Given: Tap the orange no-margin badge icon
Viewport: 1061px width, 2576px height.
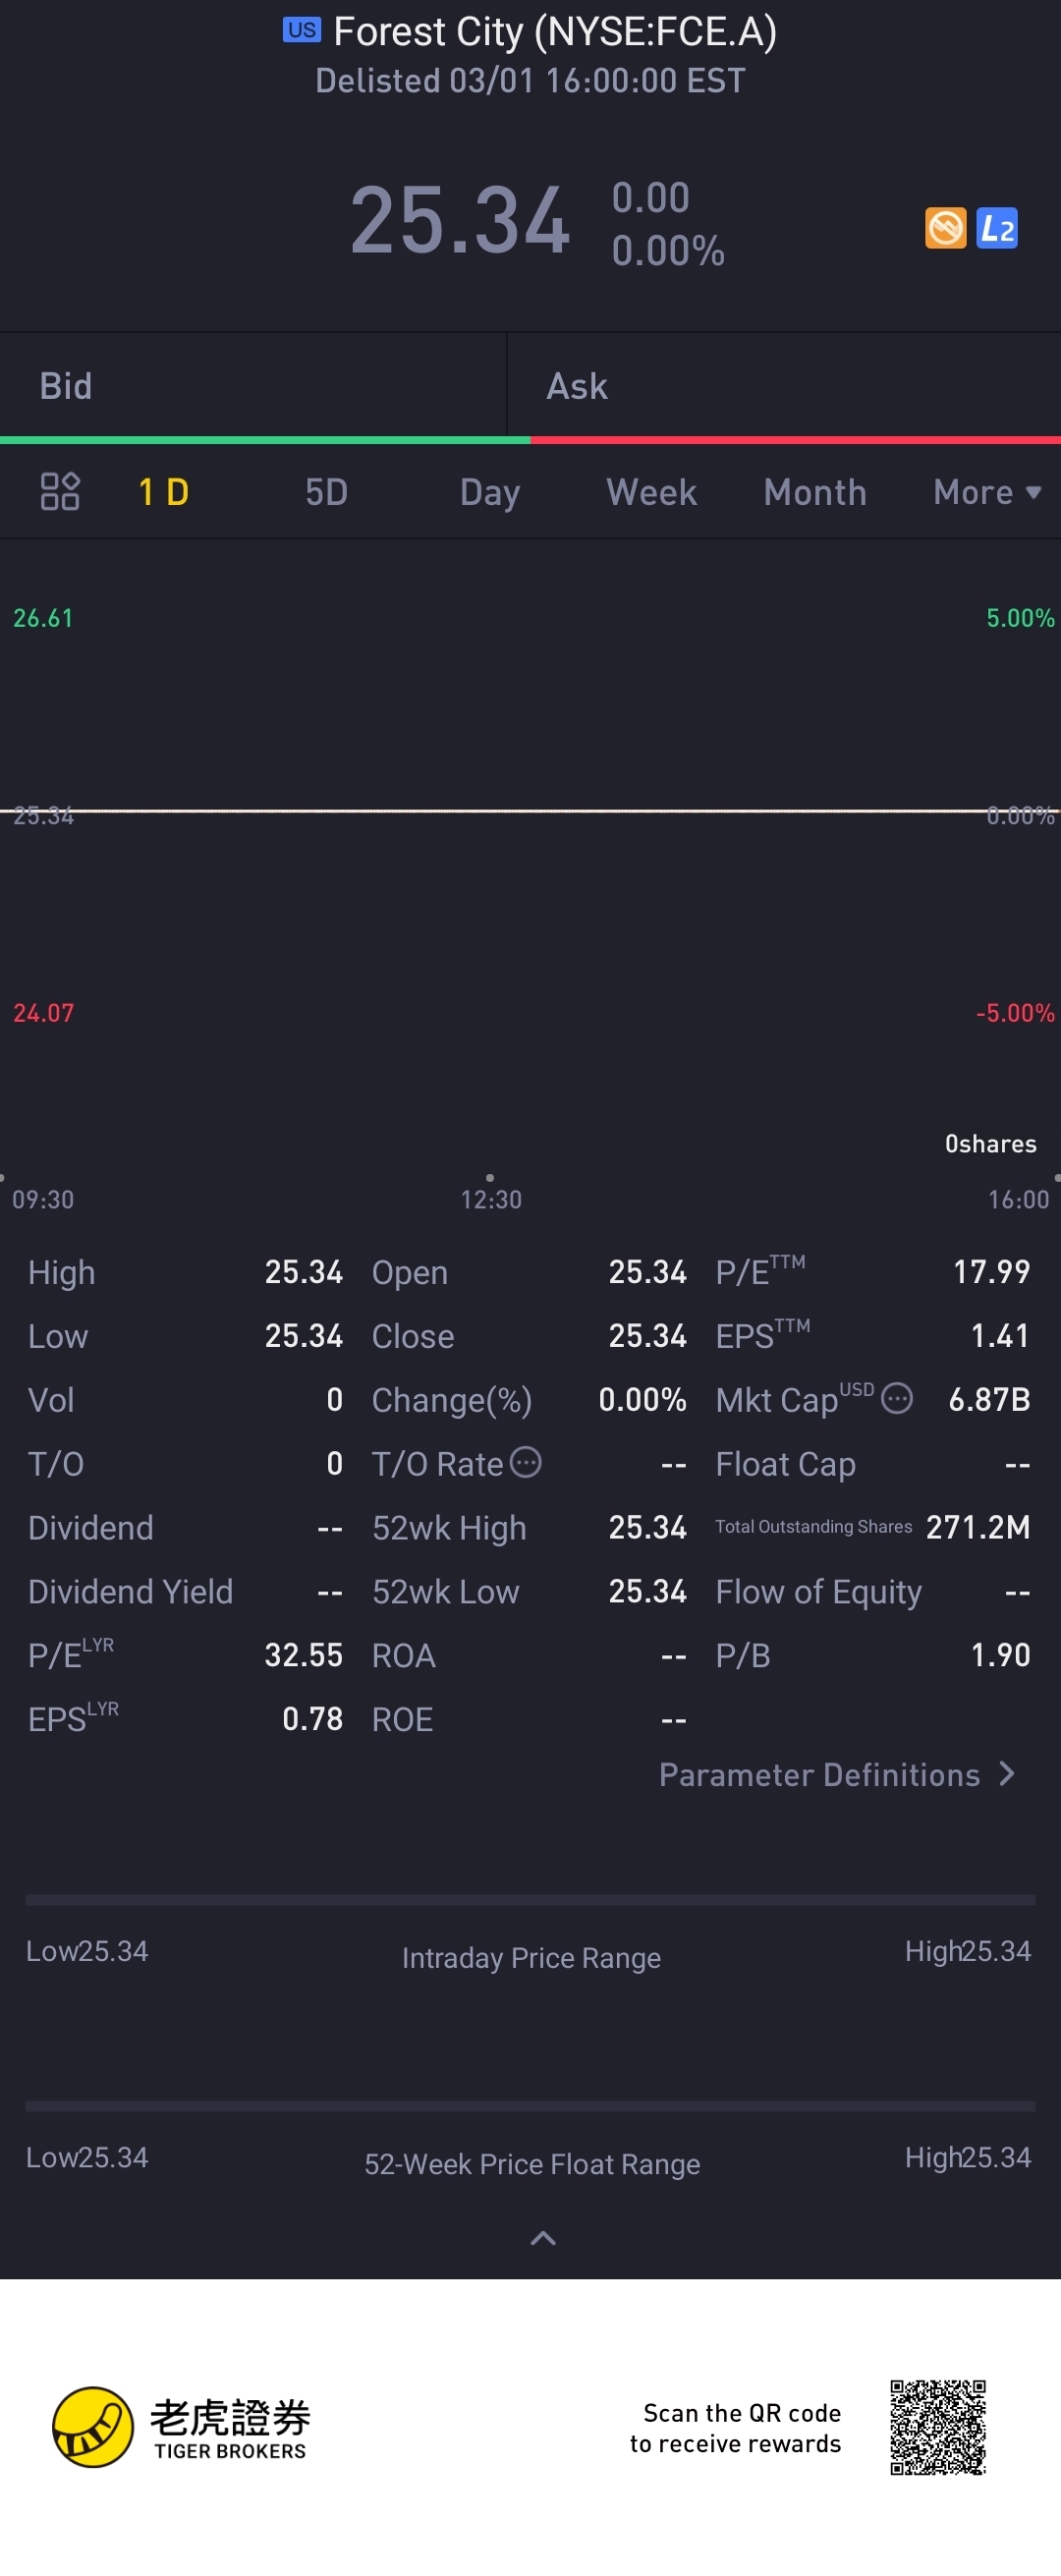Looking at the screenshot, I should 945,228.
